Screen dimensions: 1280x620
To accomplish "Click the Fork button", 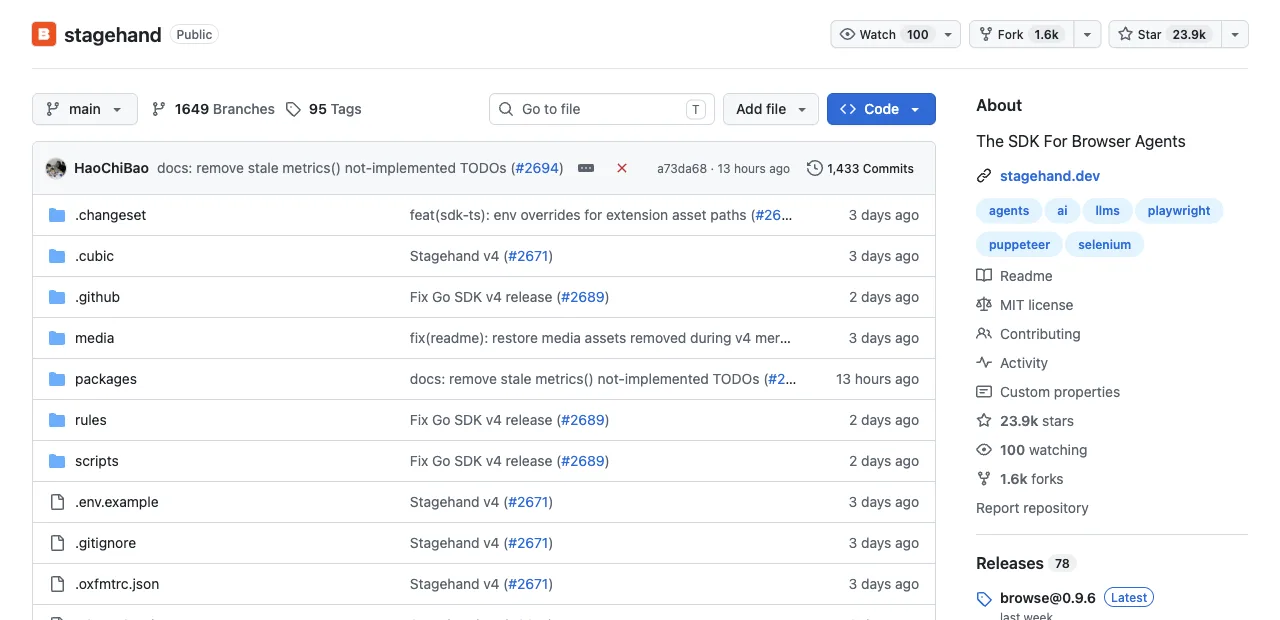I will pos(1021,34).
